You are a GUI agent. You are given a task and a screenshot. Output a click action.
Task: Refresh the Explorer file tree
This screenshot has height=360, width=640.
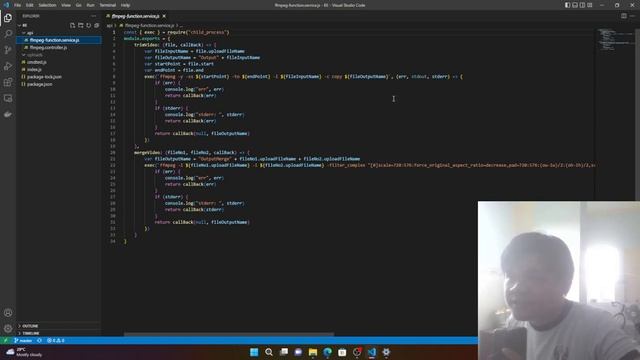click(x=89, y=25)
